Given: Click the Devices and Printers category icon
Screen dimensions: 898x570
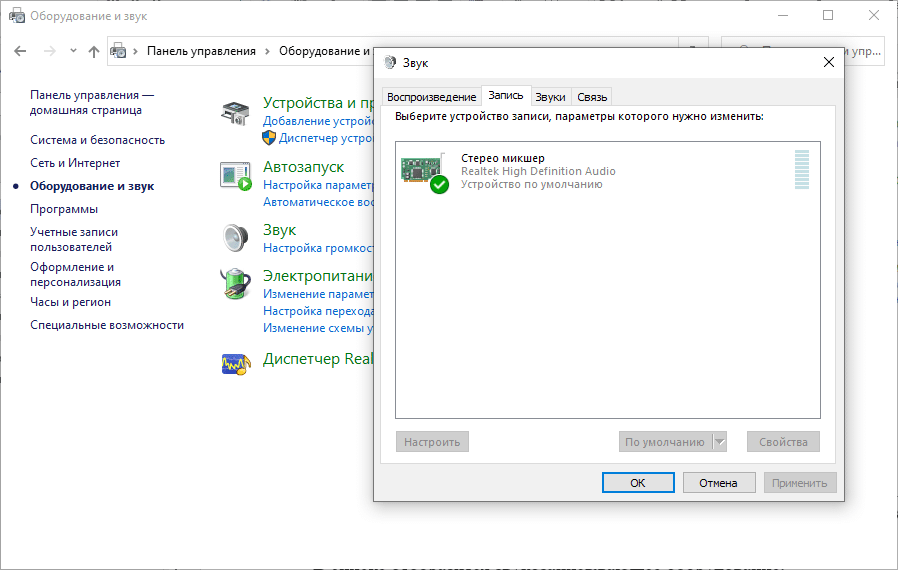Looking at the screenshot, I should click(235, 115).
